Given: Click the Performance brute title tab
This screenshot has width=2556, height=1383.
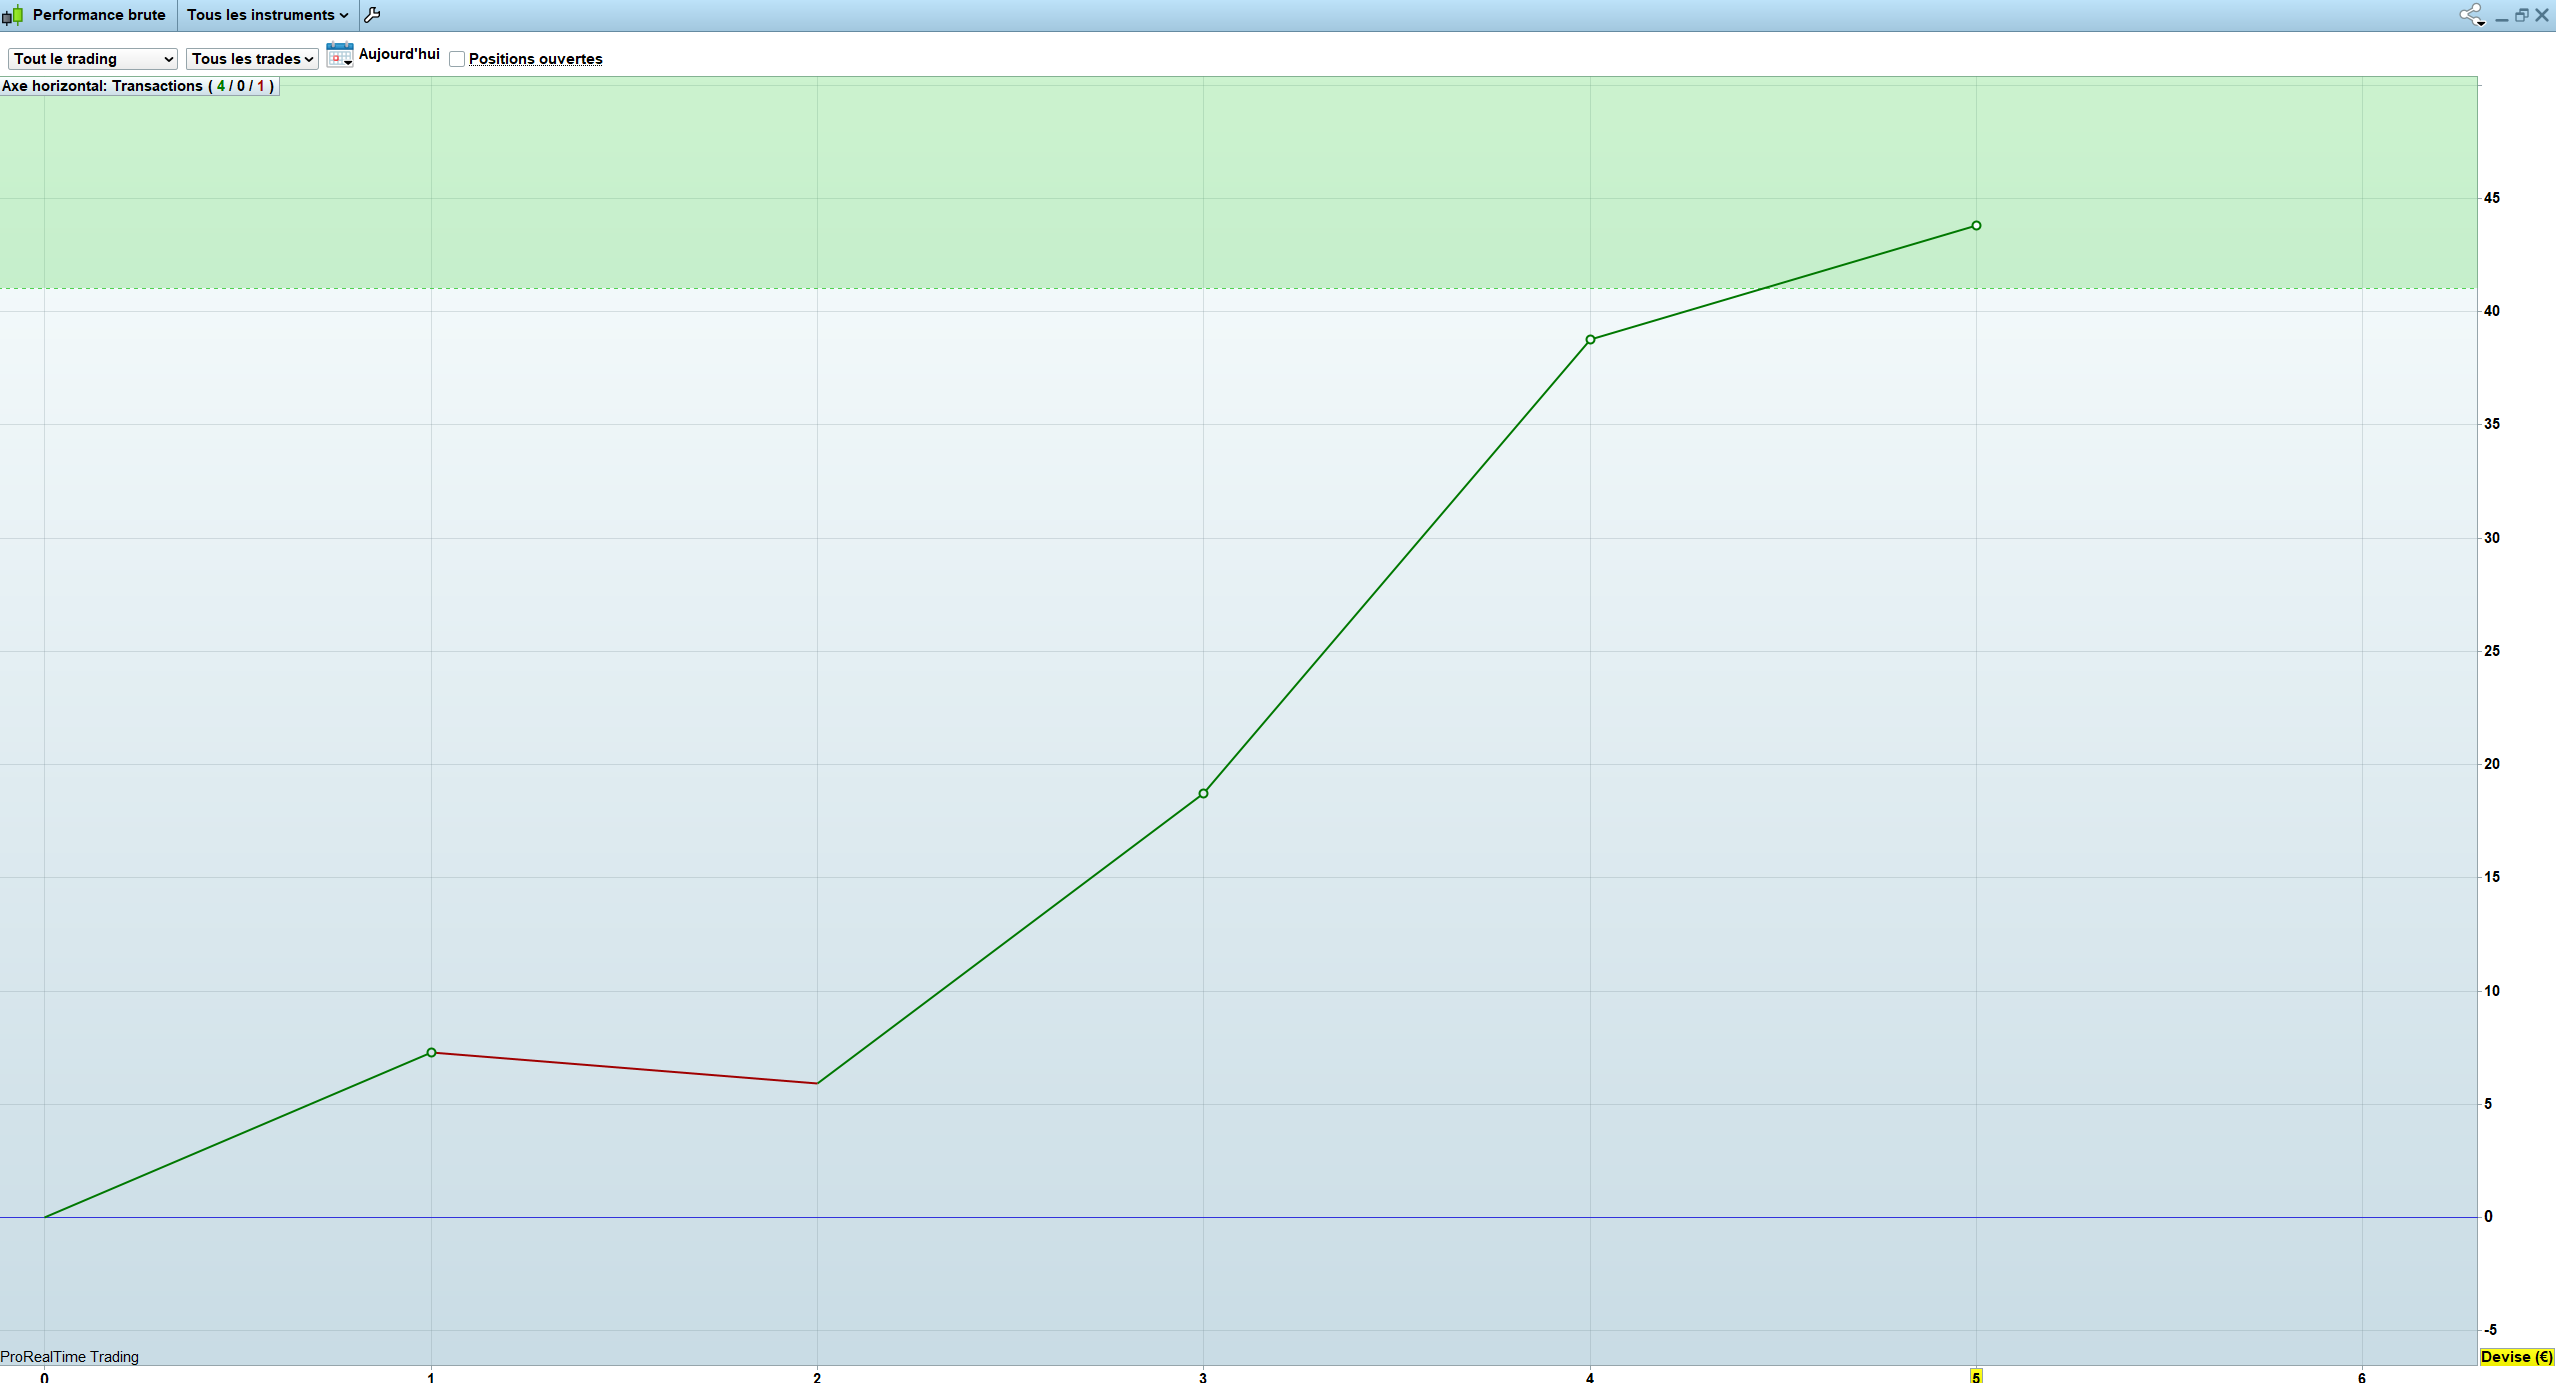Looking at the screenshot, I should click(98, 15).
